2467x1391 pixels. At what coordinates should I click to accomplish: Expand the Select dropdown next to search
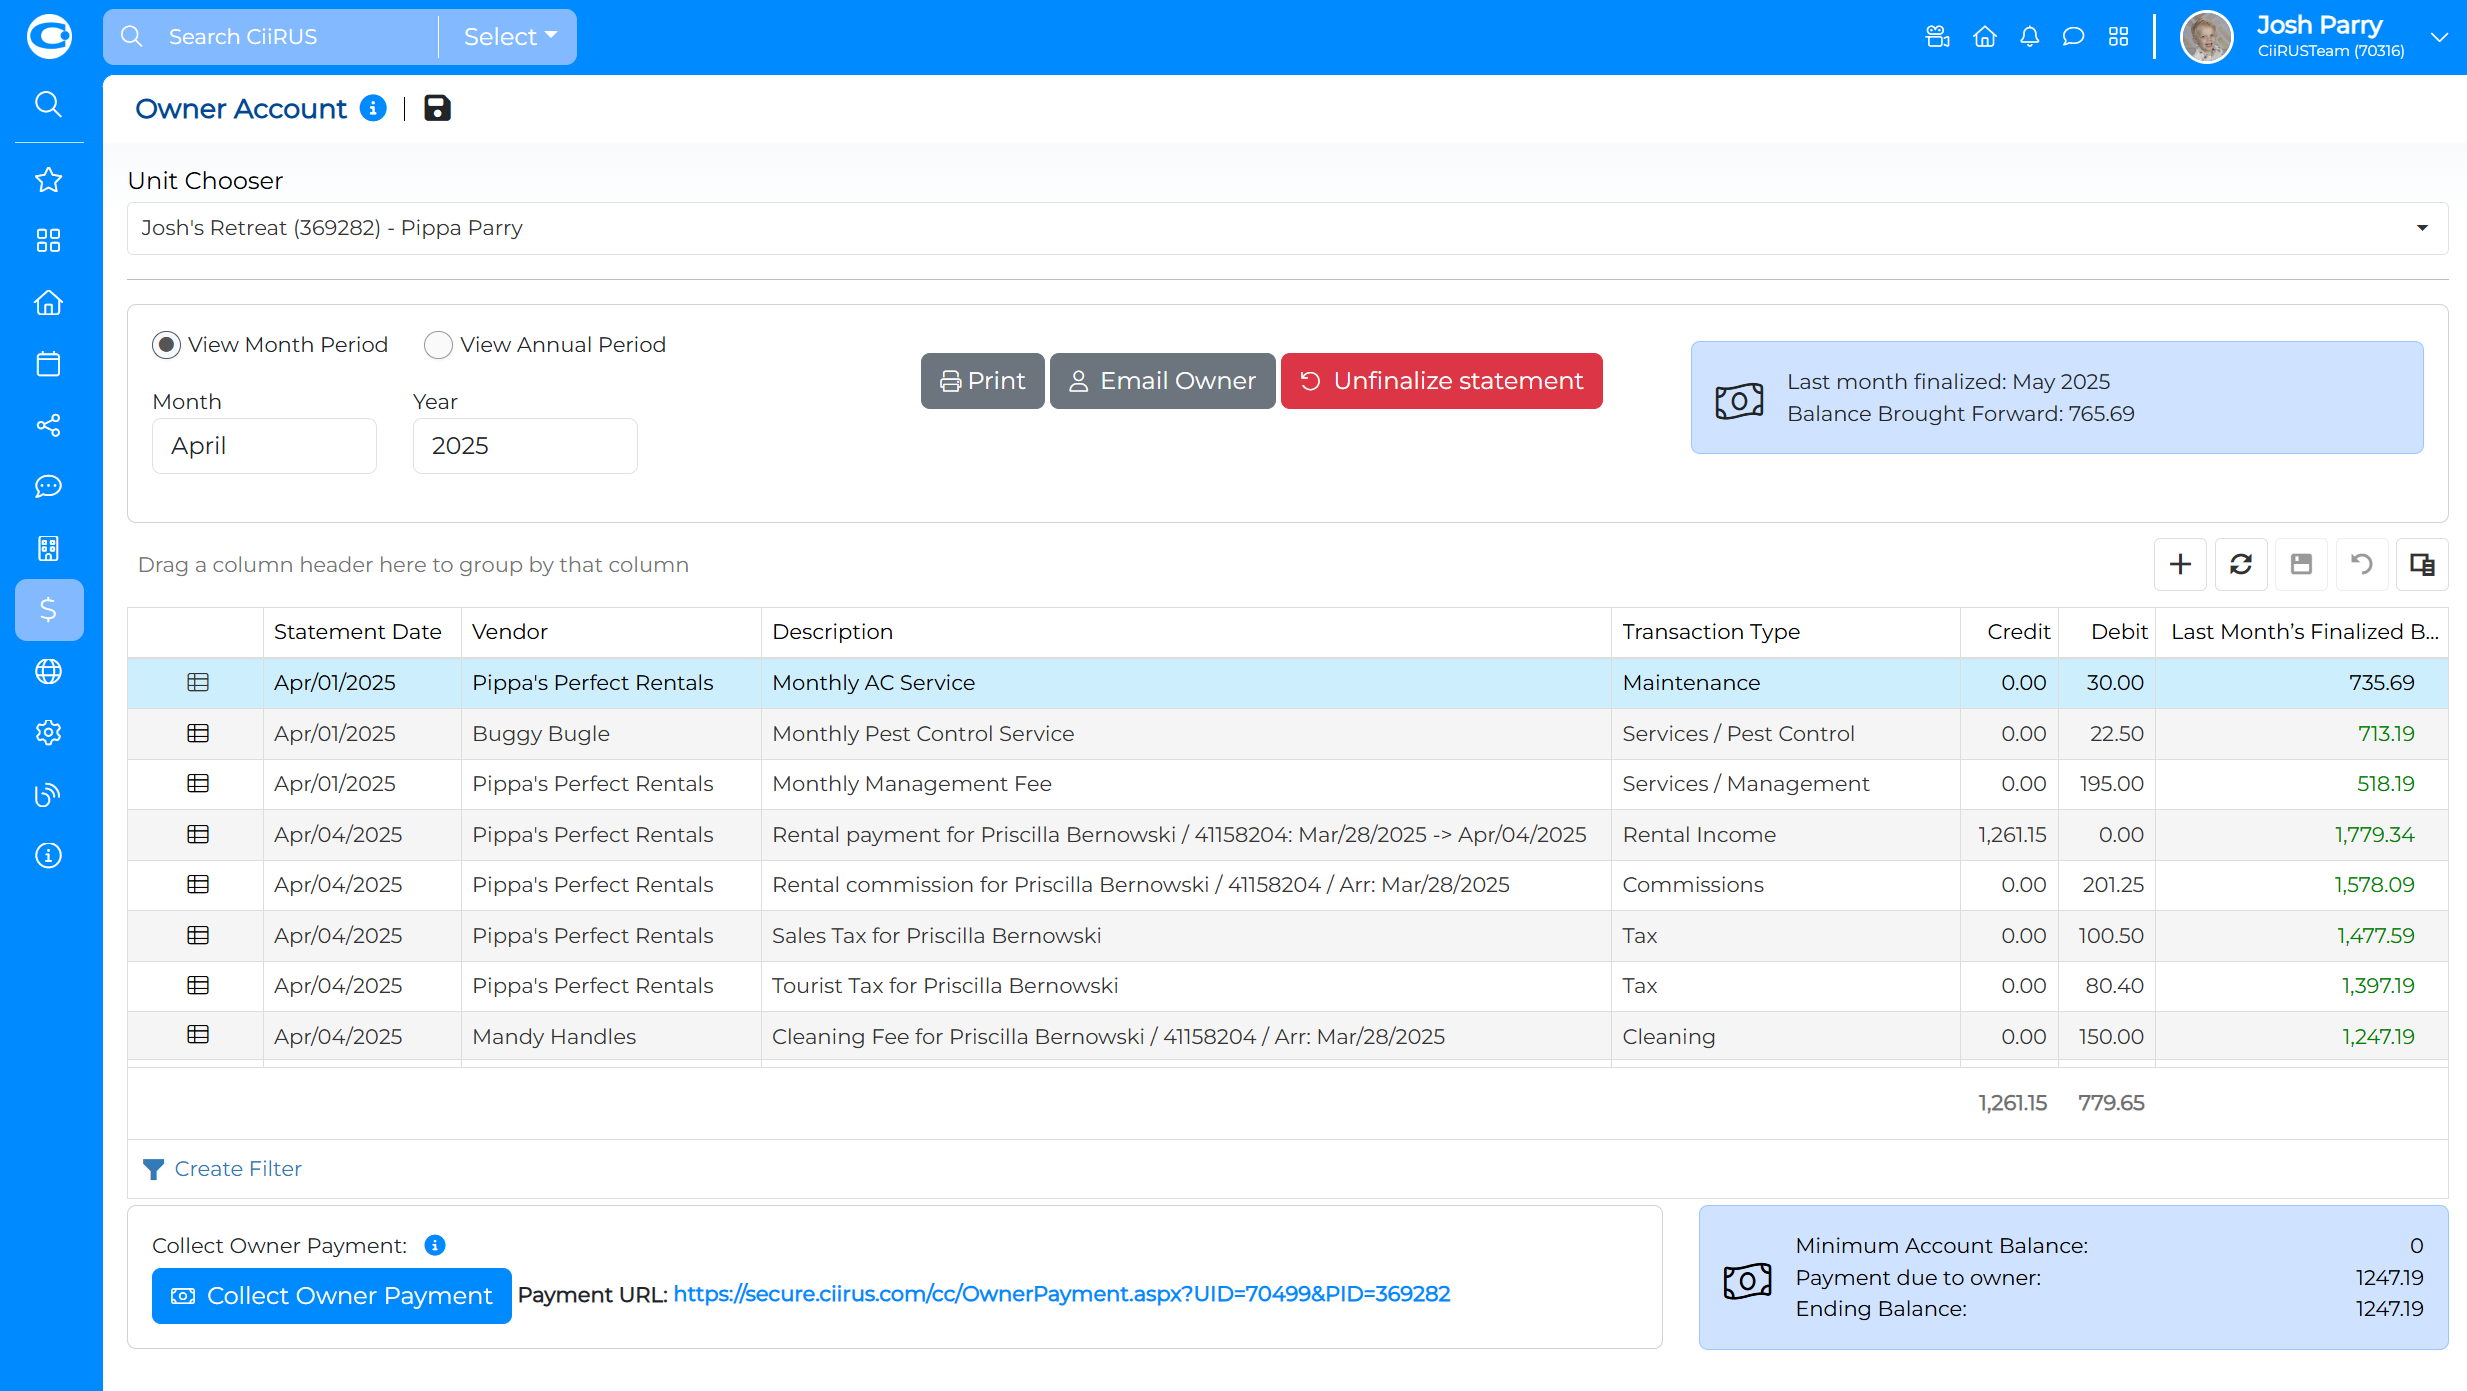(509, 37)
